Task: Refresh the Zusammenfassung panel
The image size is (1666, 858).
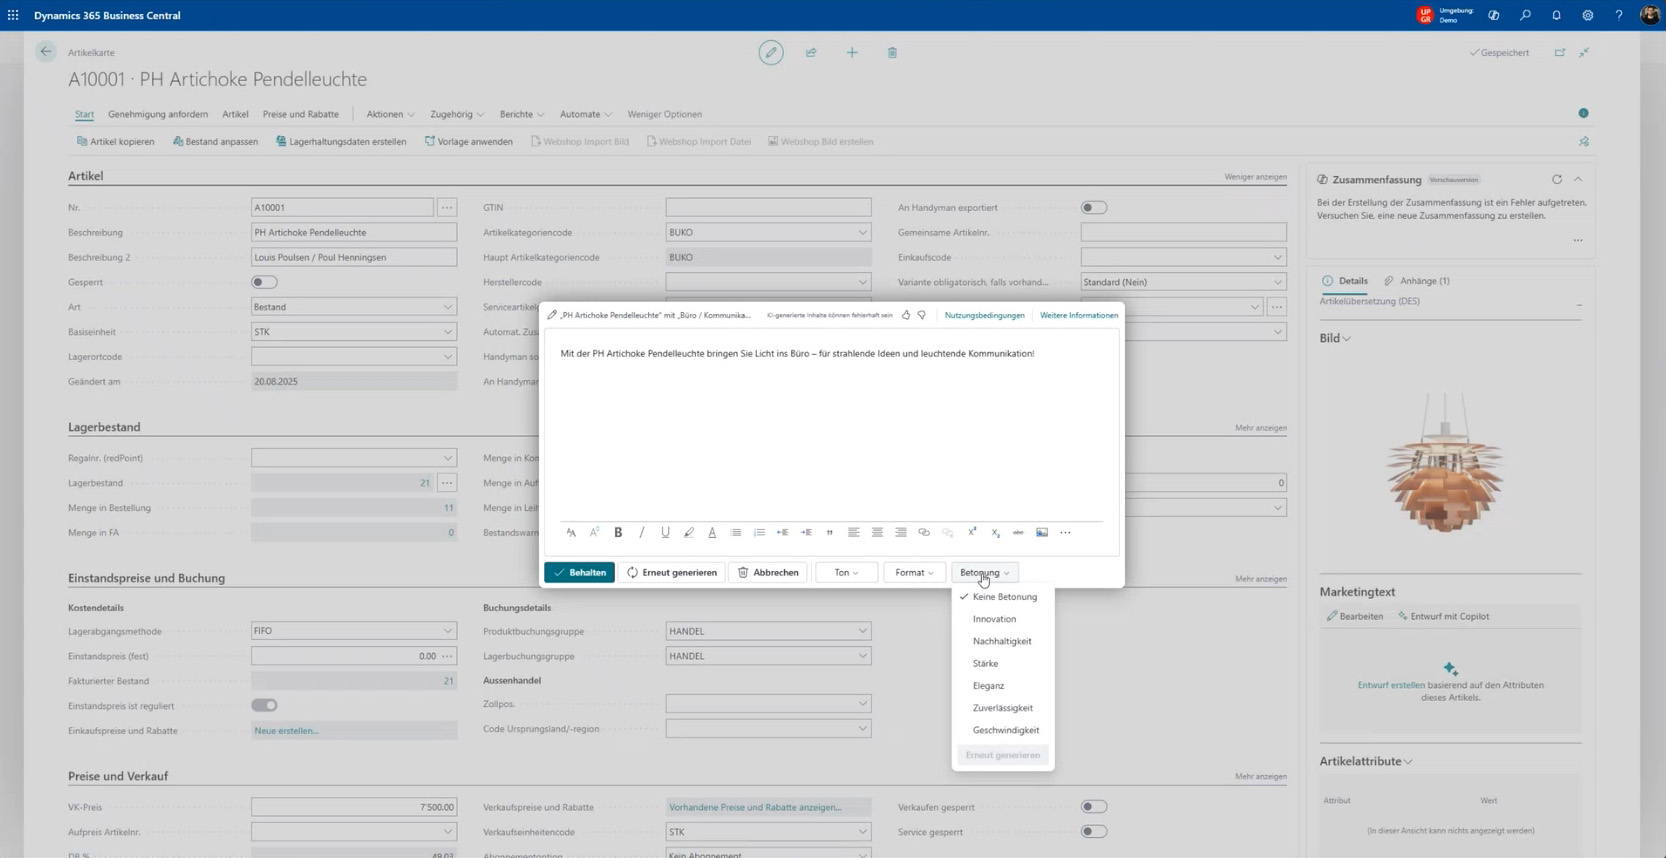Action: point(1557,180)
